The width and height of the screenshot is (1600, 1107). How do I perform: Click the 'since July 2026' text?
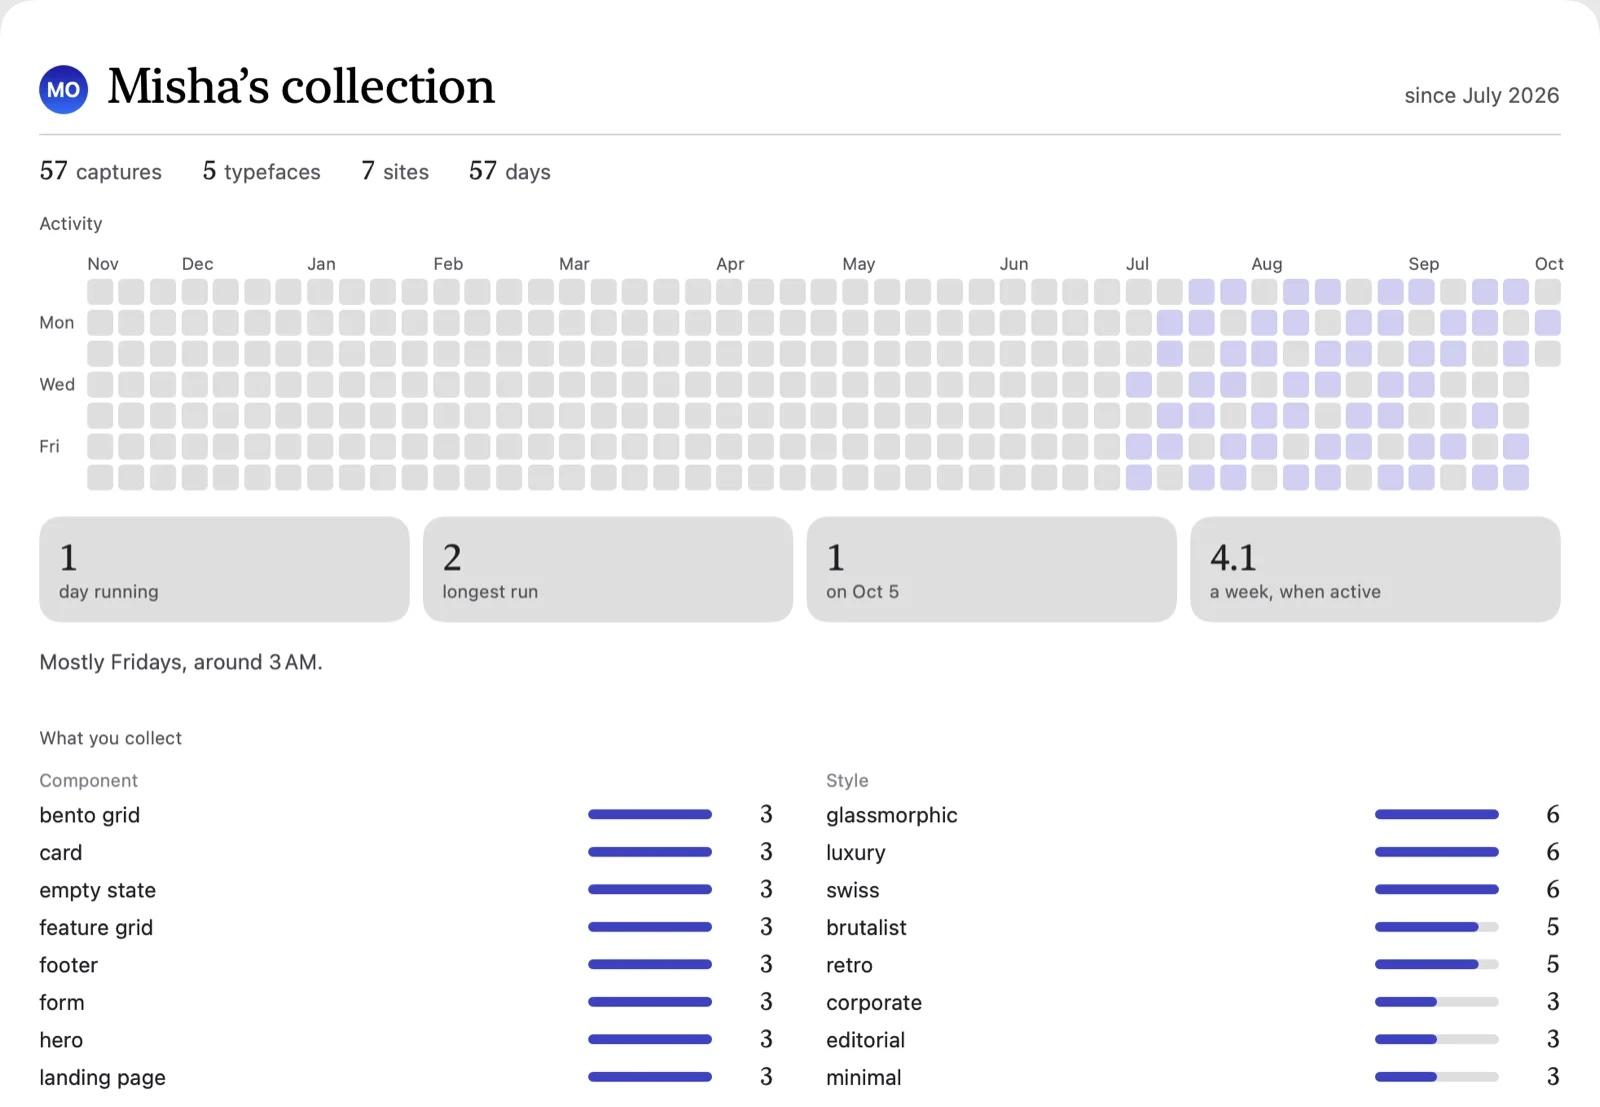pos(1481,95)
